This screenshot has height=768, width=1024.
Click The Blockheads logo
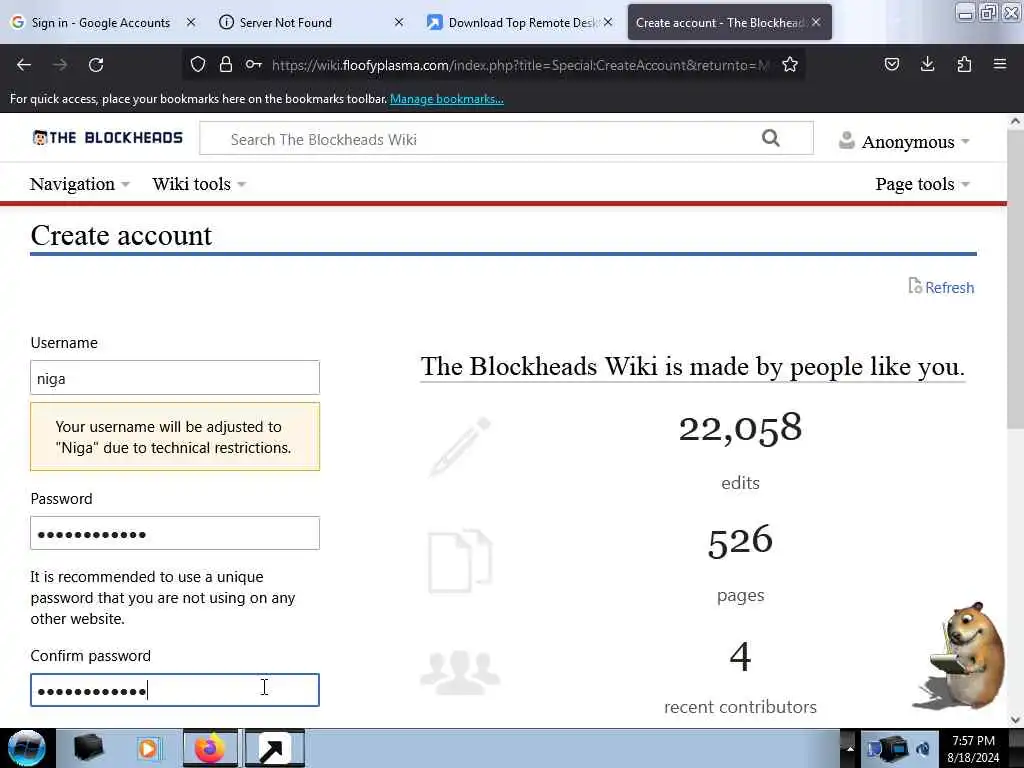[108, 138]
